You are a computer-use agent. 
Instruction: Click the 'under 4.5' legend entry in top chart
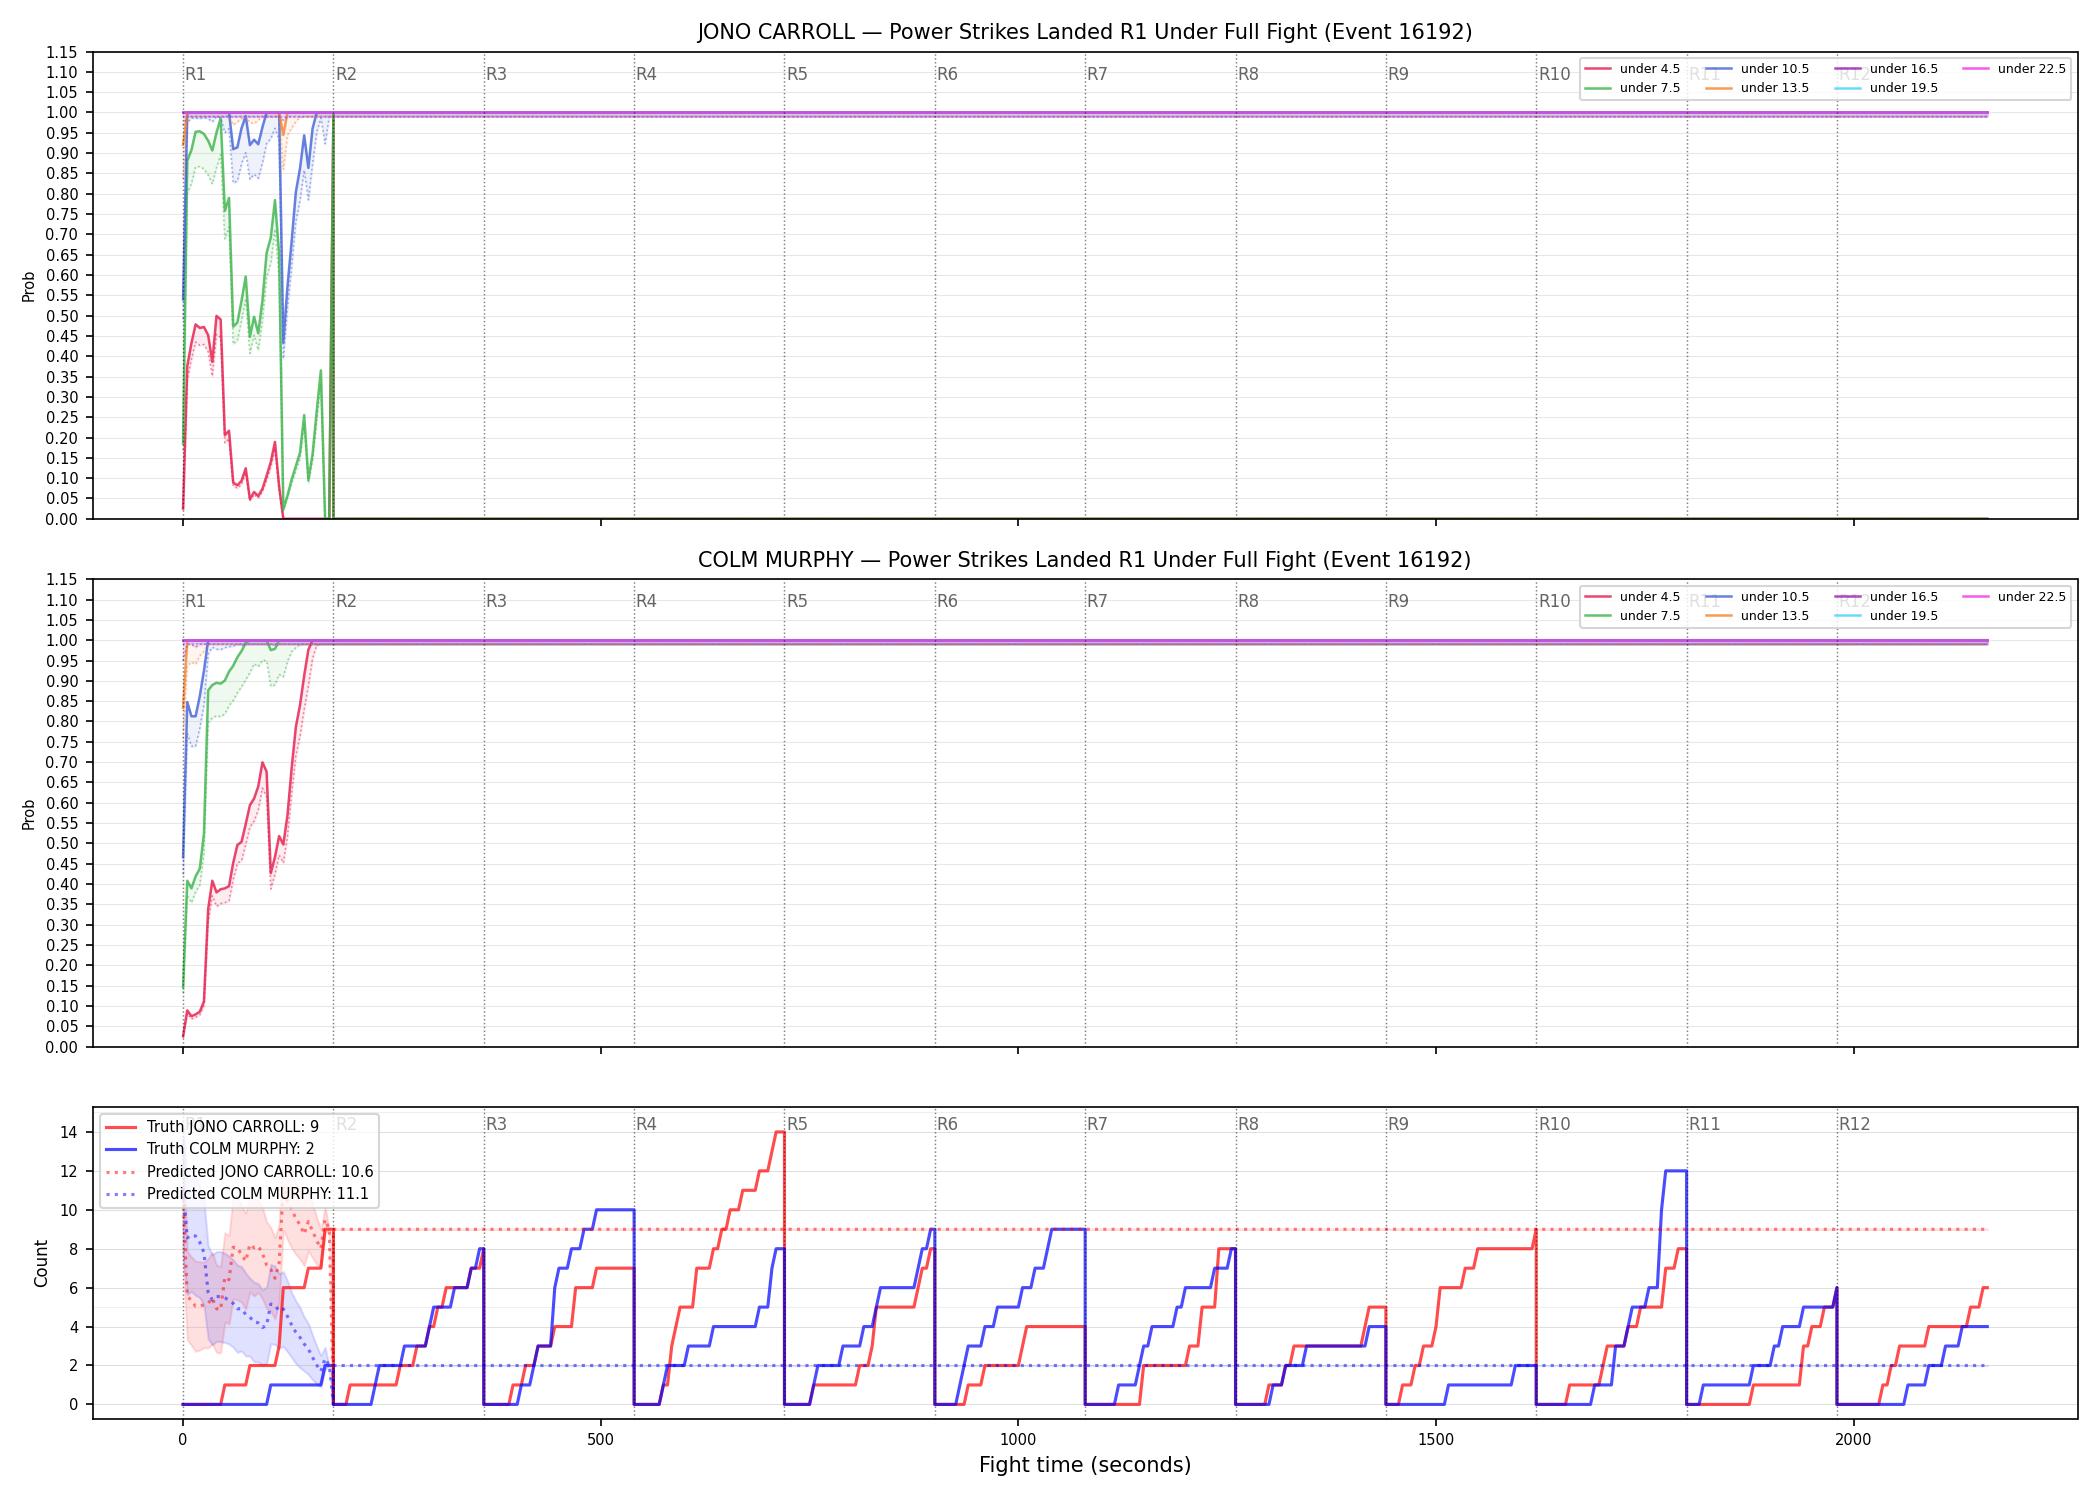pos(1632,69)
